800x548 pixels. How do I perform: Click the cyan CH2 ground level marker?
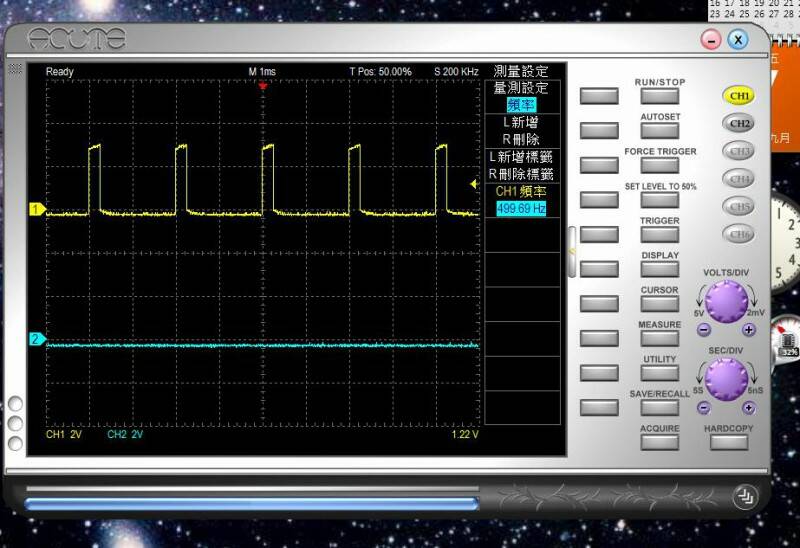coord(37,340)
